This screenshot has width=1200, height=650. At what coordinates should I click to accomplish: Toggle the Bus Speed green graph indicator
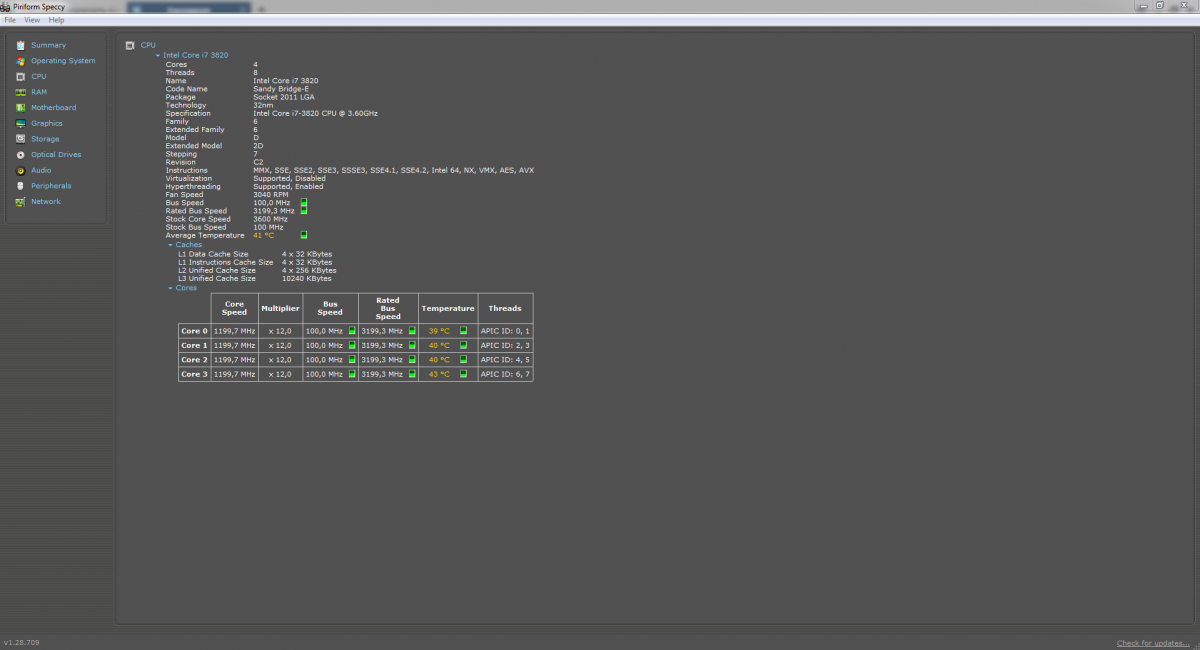pos(304,203)
